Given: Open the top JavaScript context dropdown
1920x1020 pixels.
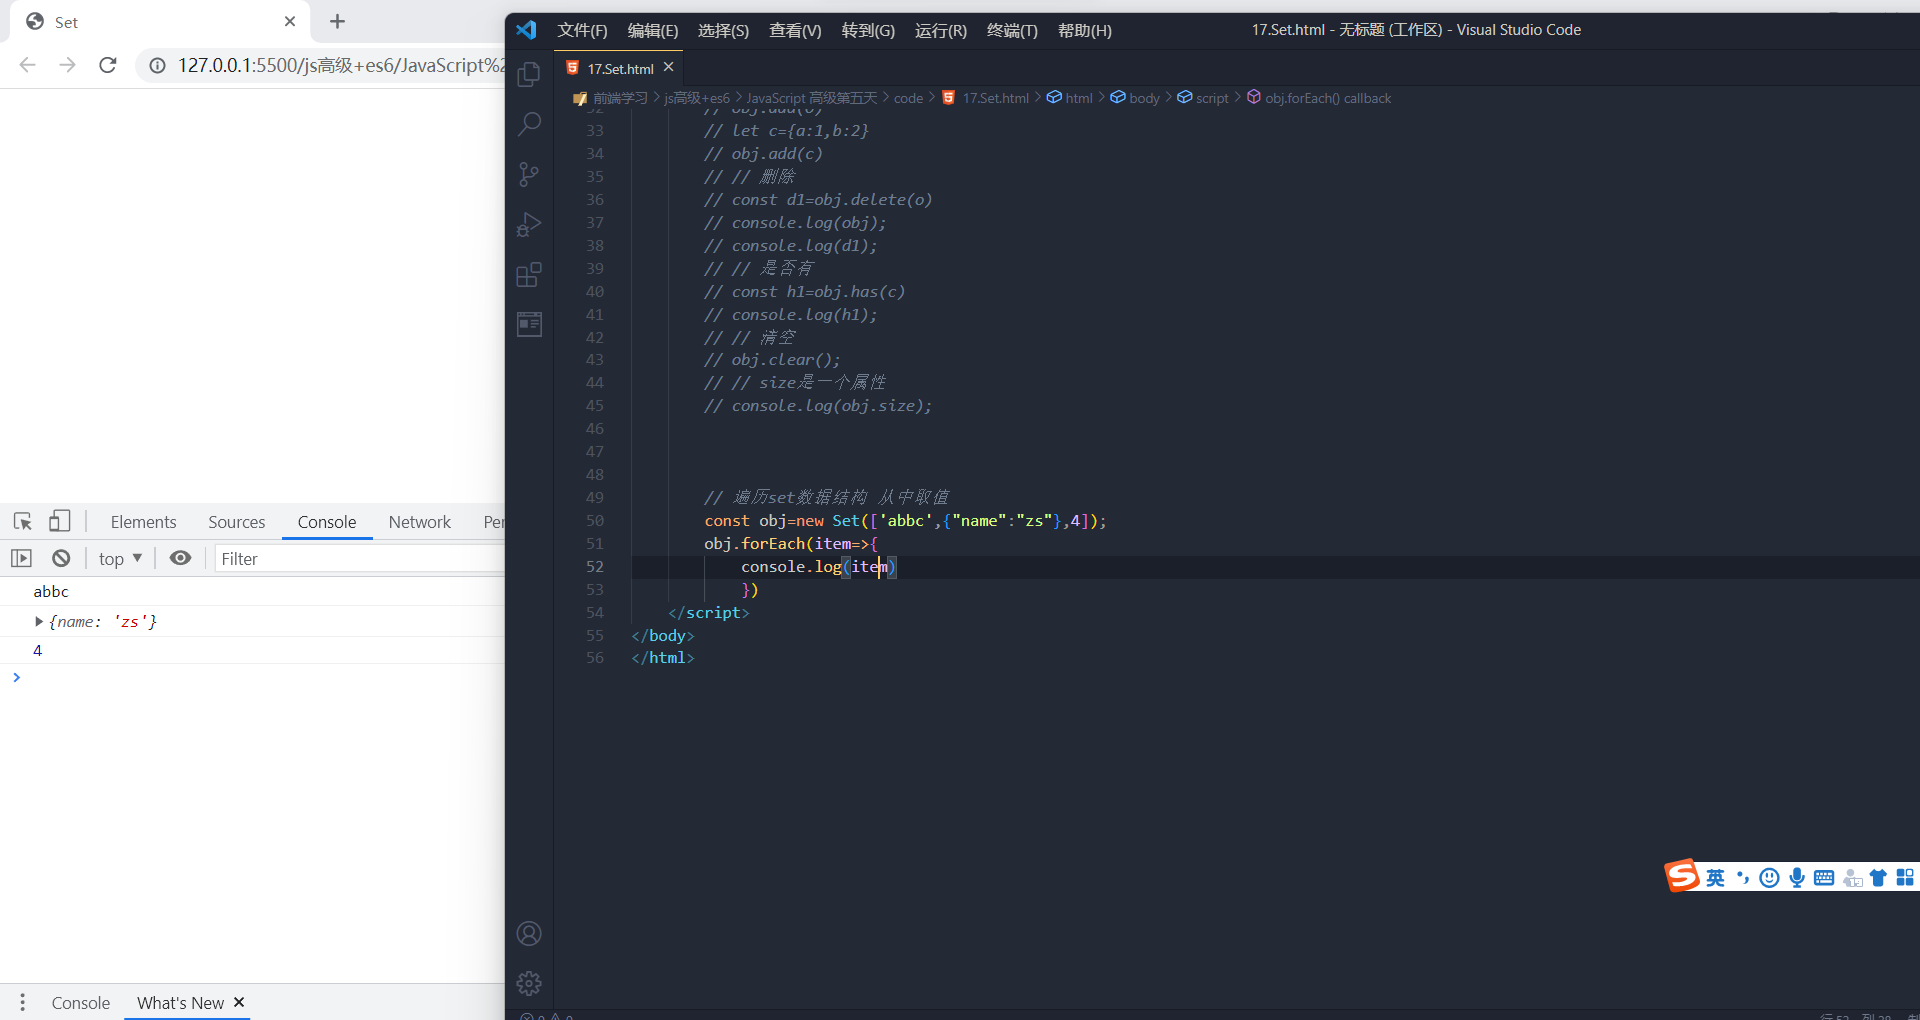Looking at the screenshot, I should (x=120, y=558).
